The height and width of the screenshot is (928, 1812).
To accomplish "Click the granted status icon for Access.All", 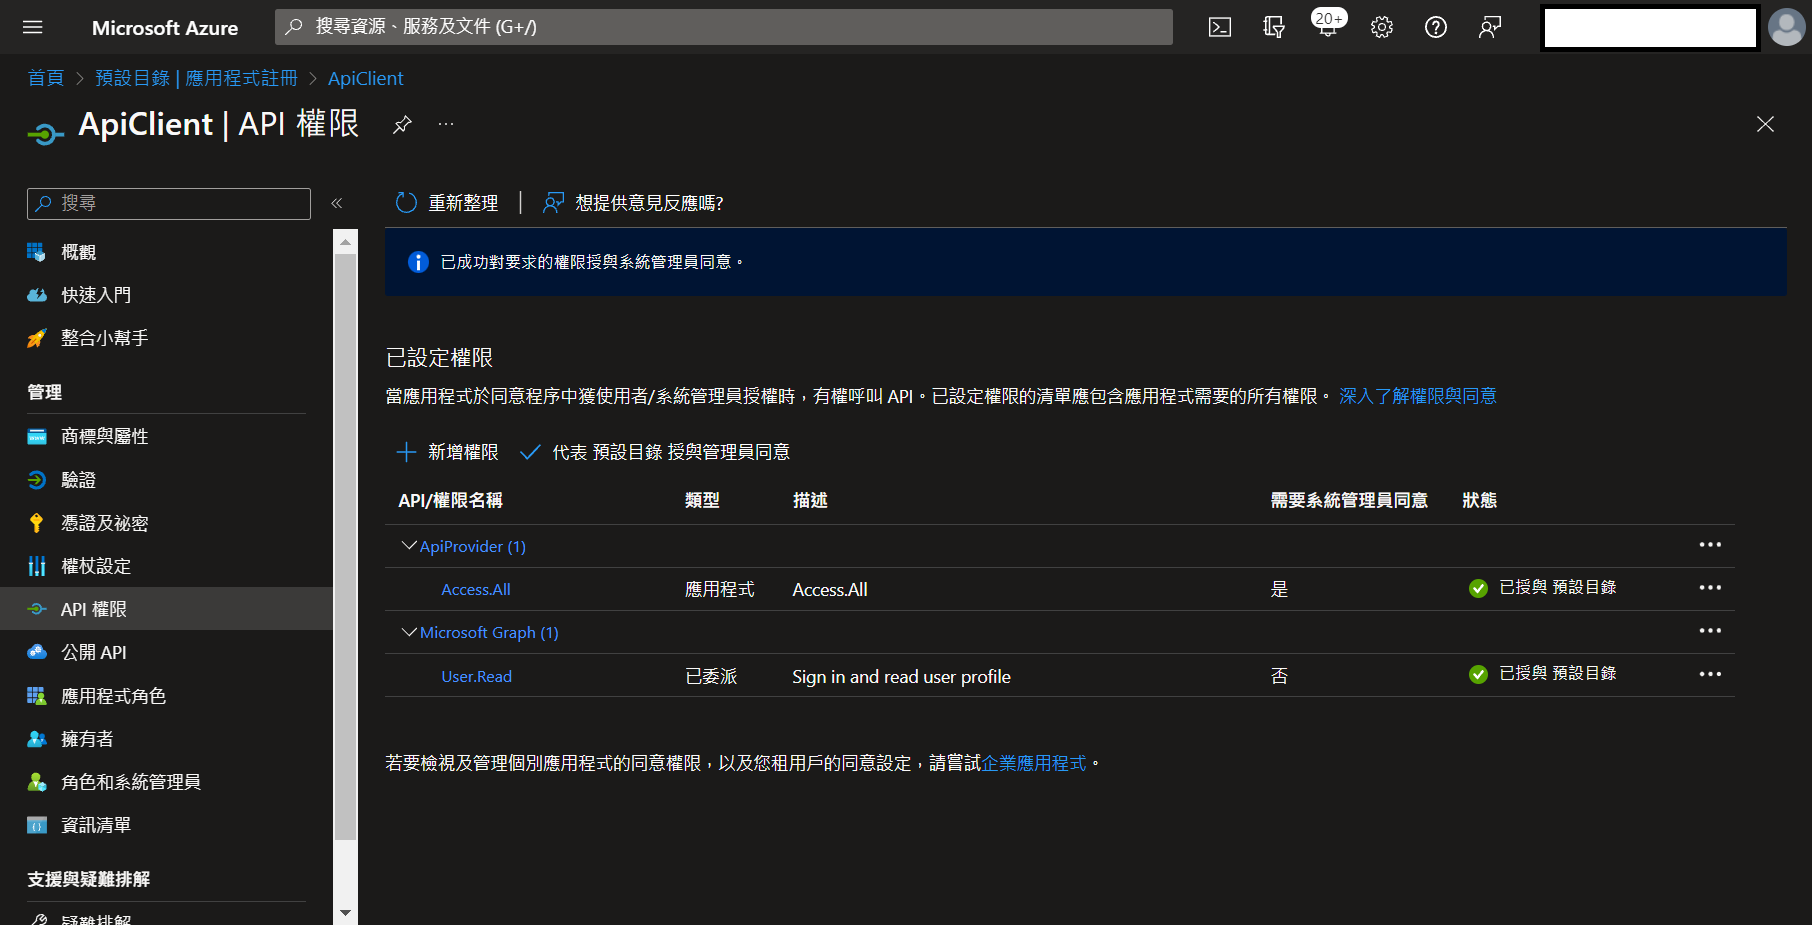I will [x=1478, y=588].
